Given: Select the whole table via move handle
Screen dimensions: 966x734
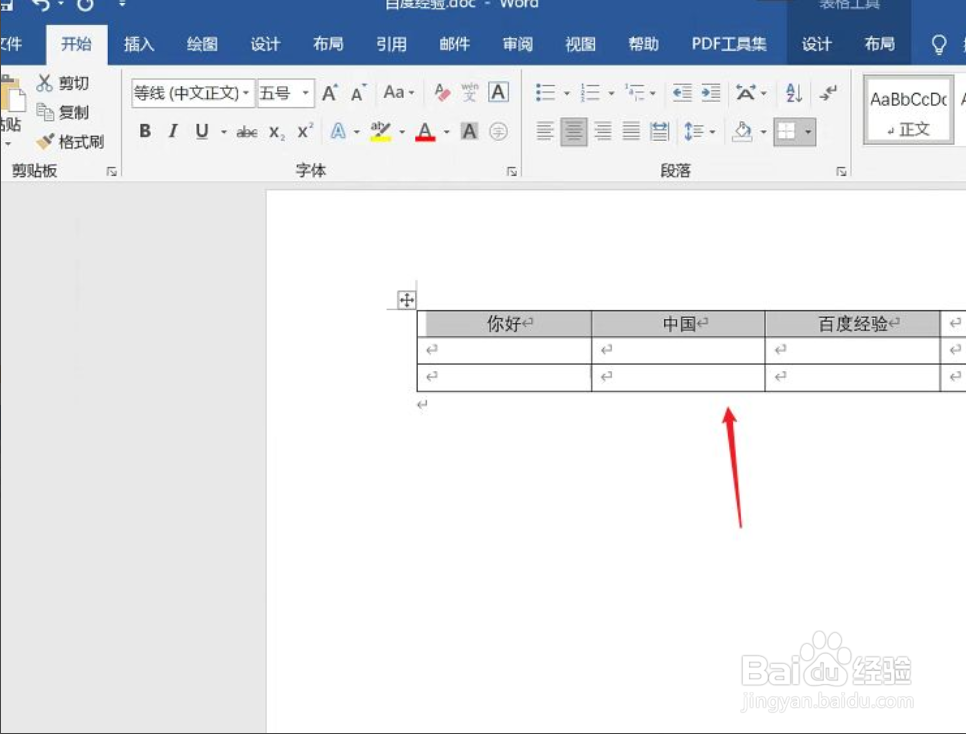Looking at the screenshot, I should point(406,299).
